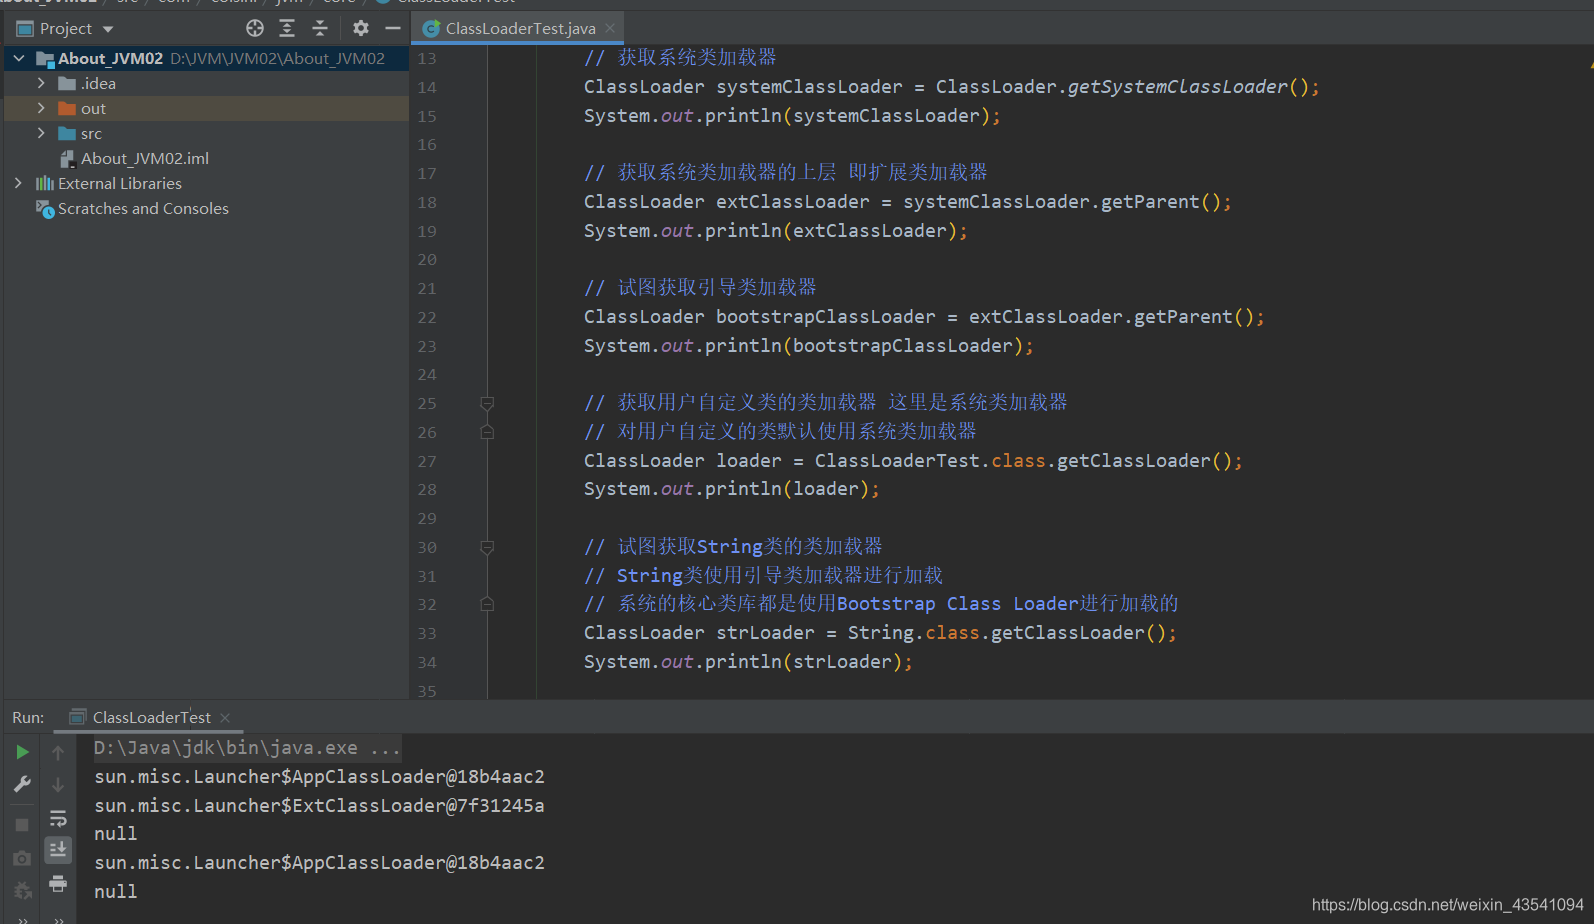Click fold end marker at line 32
1594x924 pixels.
coord(487,604)
